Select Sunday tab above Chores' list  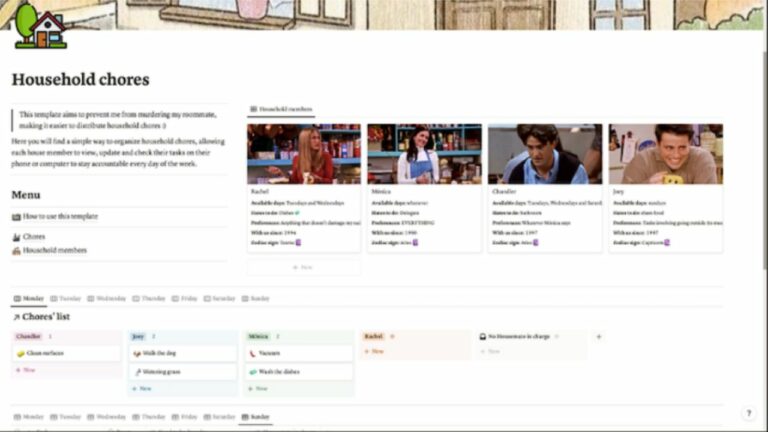click(256, 299)
